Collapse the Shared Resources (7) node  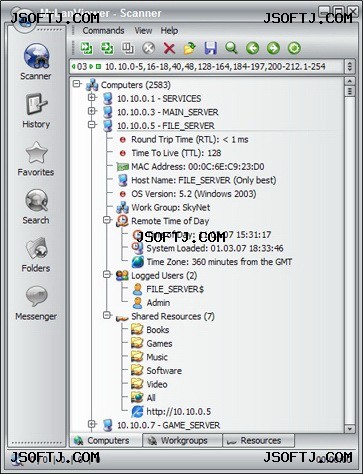[x=107, y=315]
